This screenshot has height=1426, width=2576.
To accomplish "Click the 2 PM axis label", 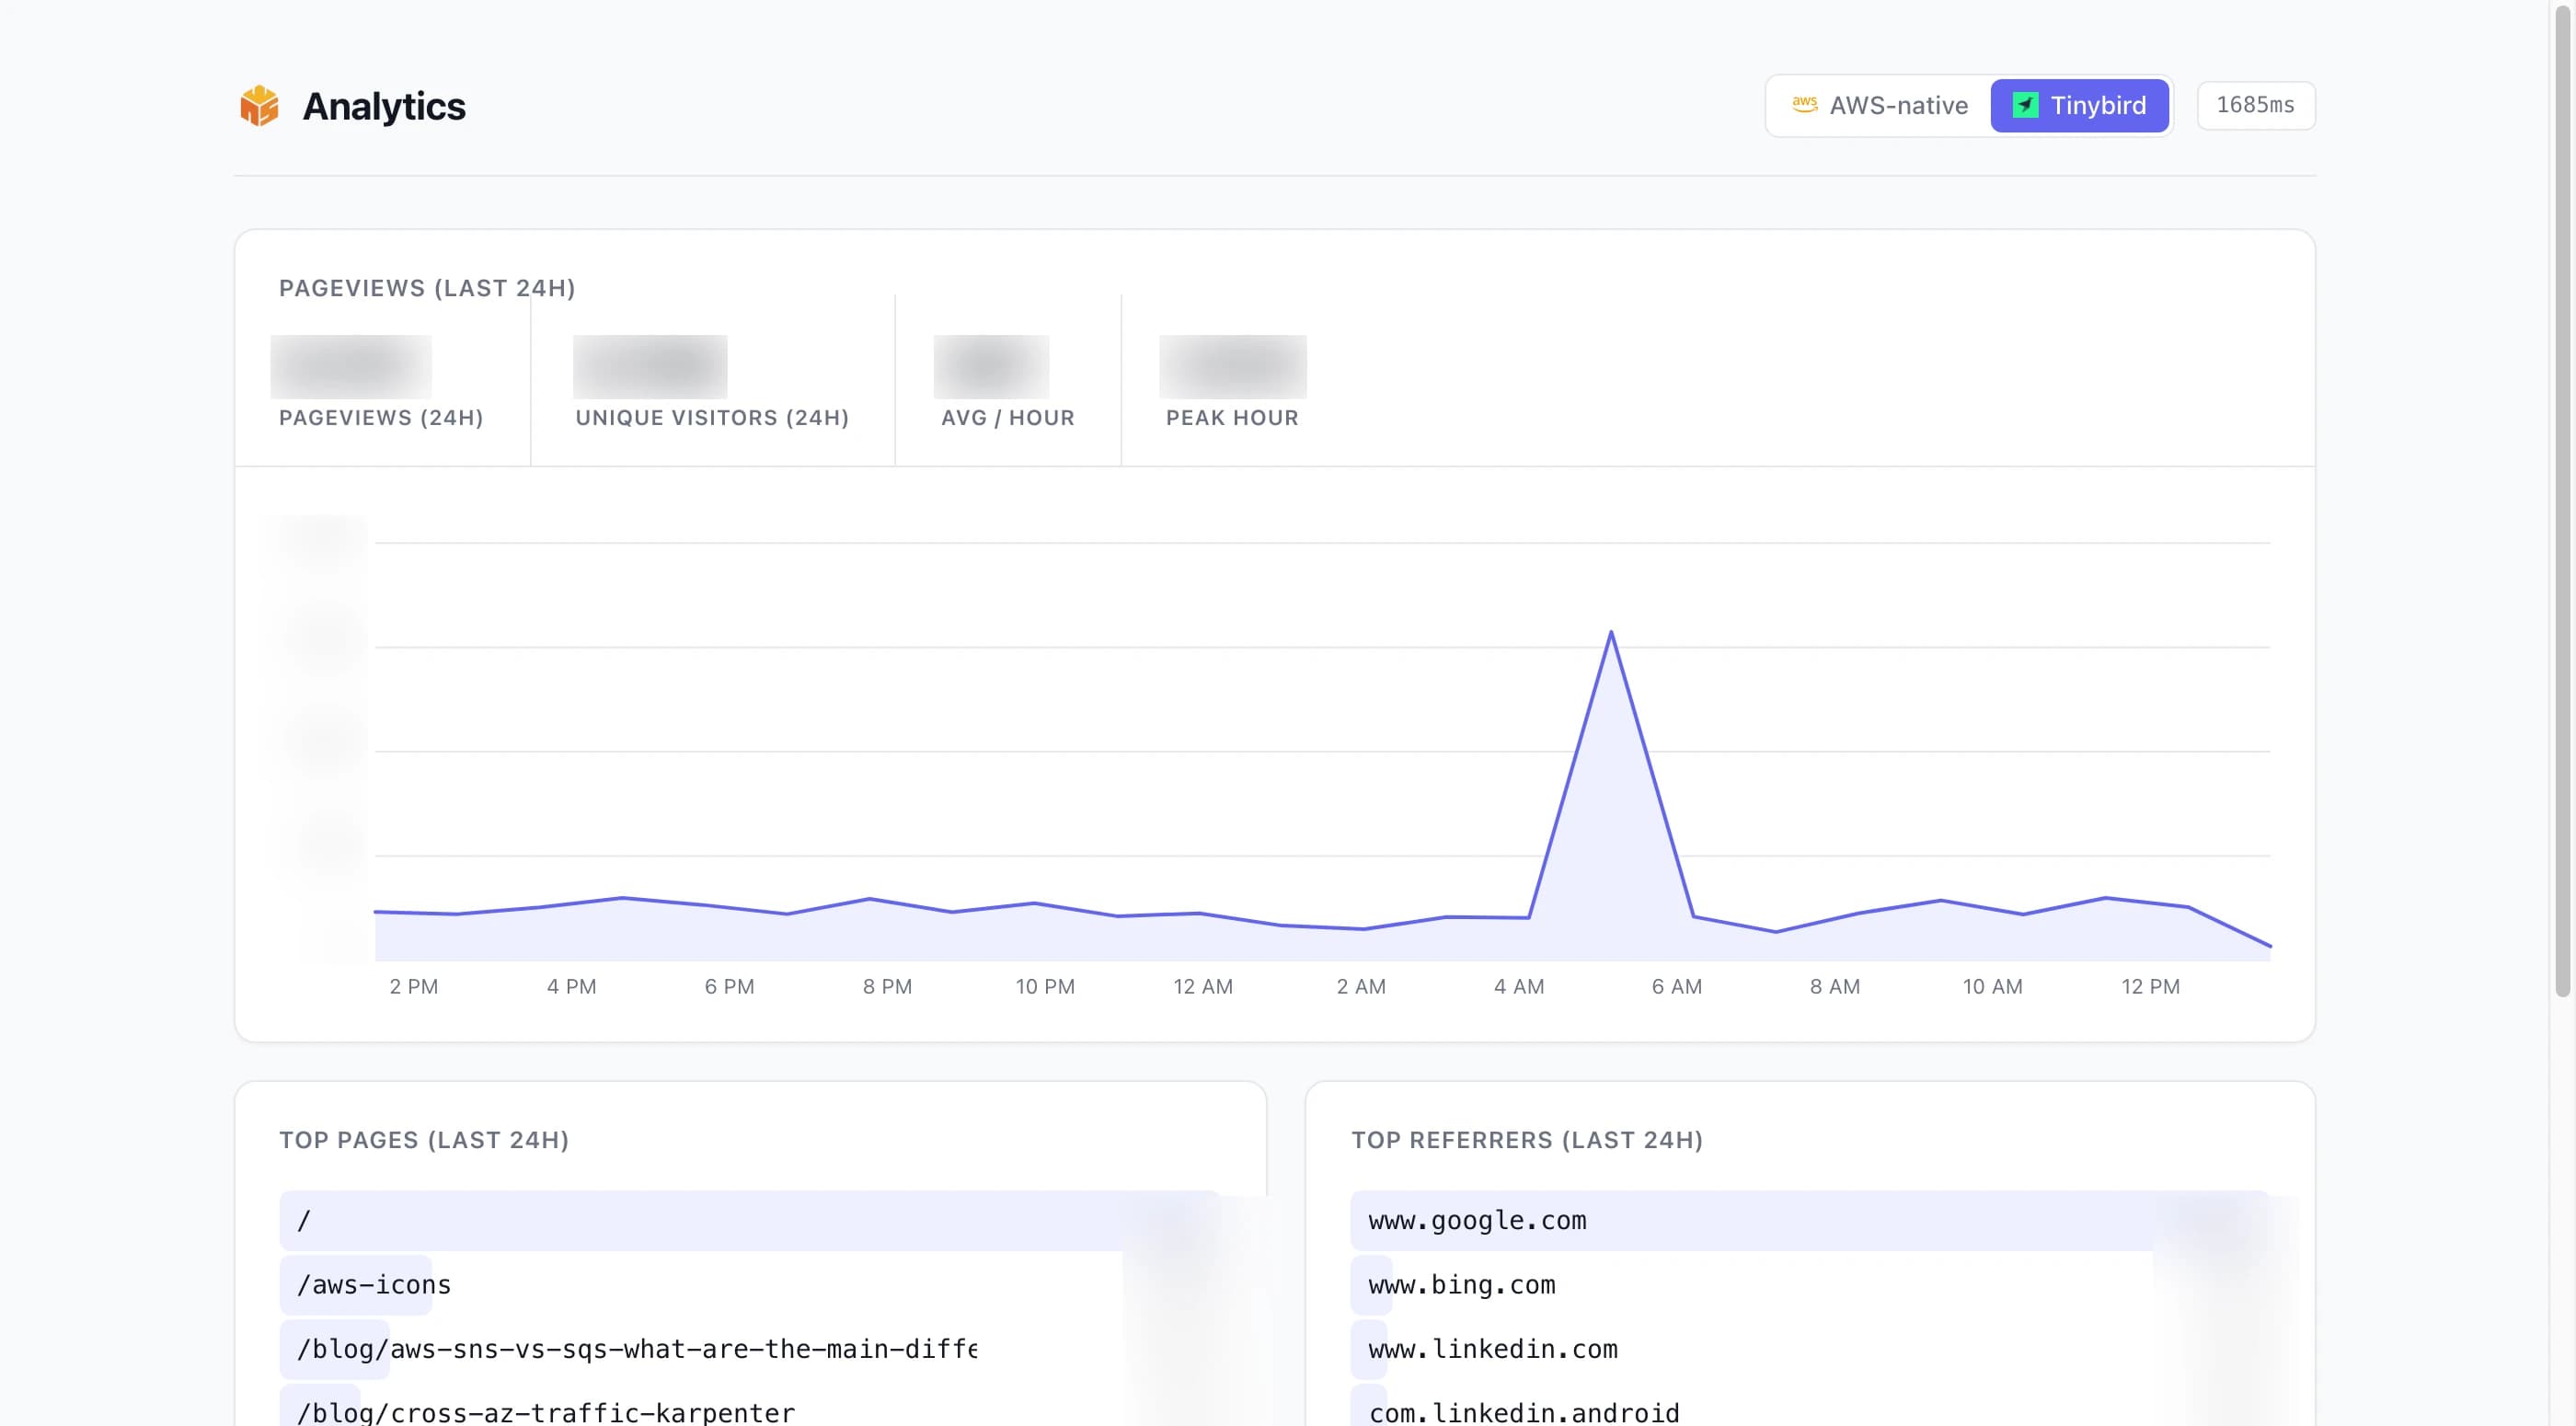I will tap(414, 986).
